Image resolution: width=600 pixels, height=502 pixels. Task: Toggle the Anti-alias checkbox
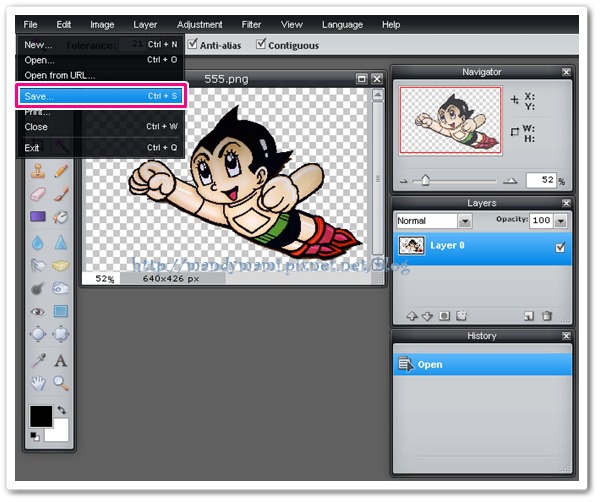coord(193,44)
